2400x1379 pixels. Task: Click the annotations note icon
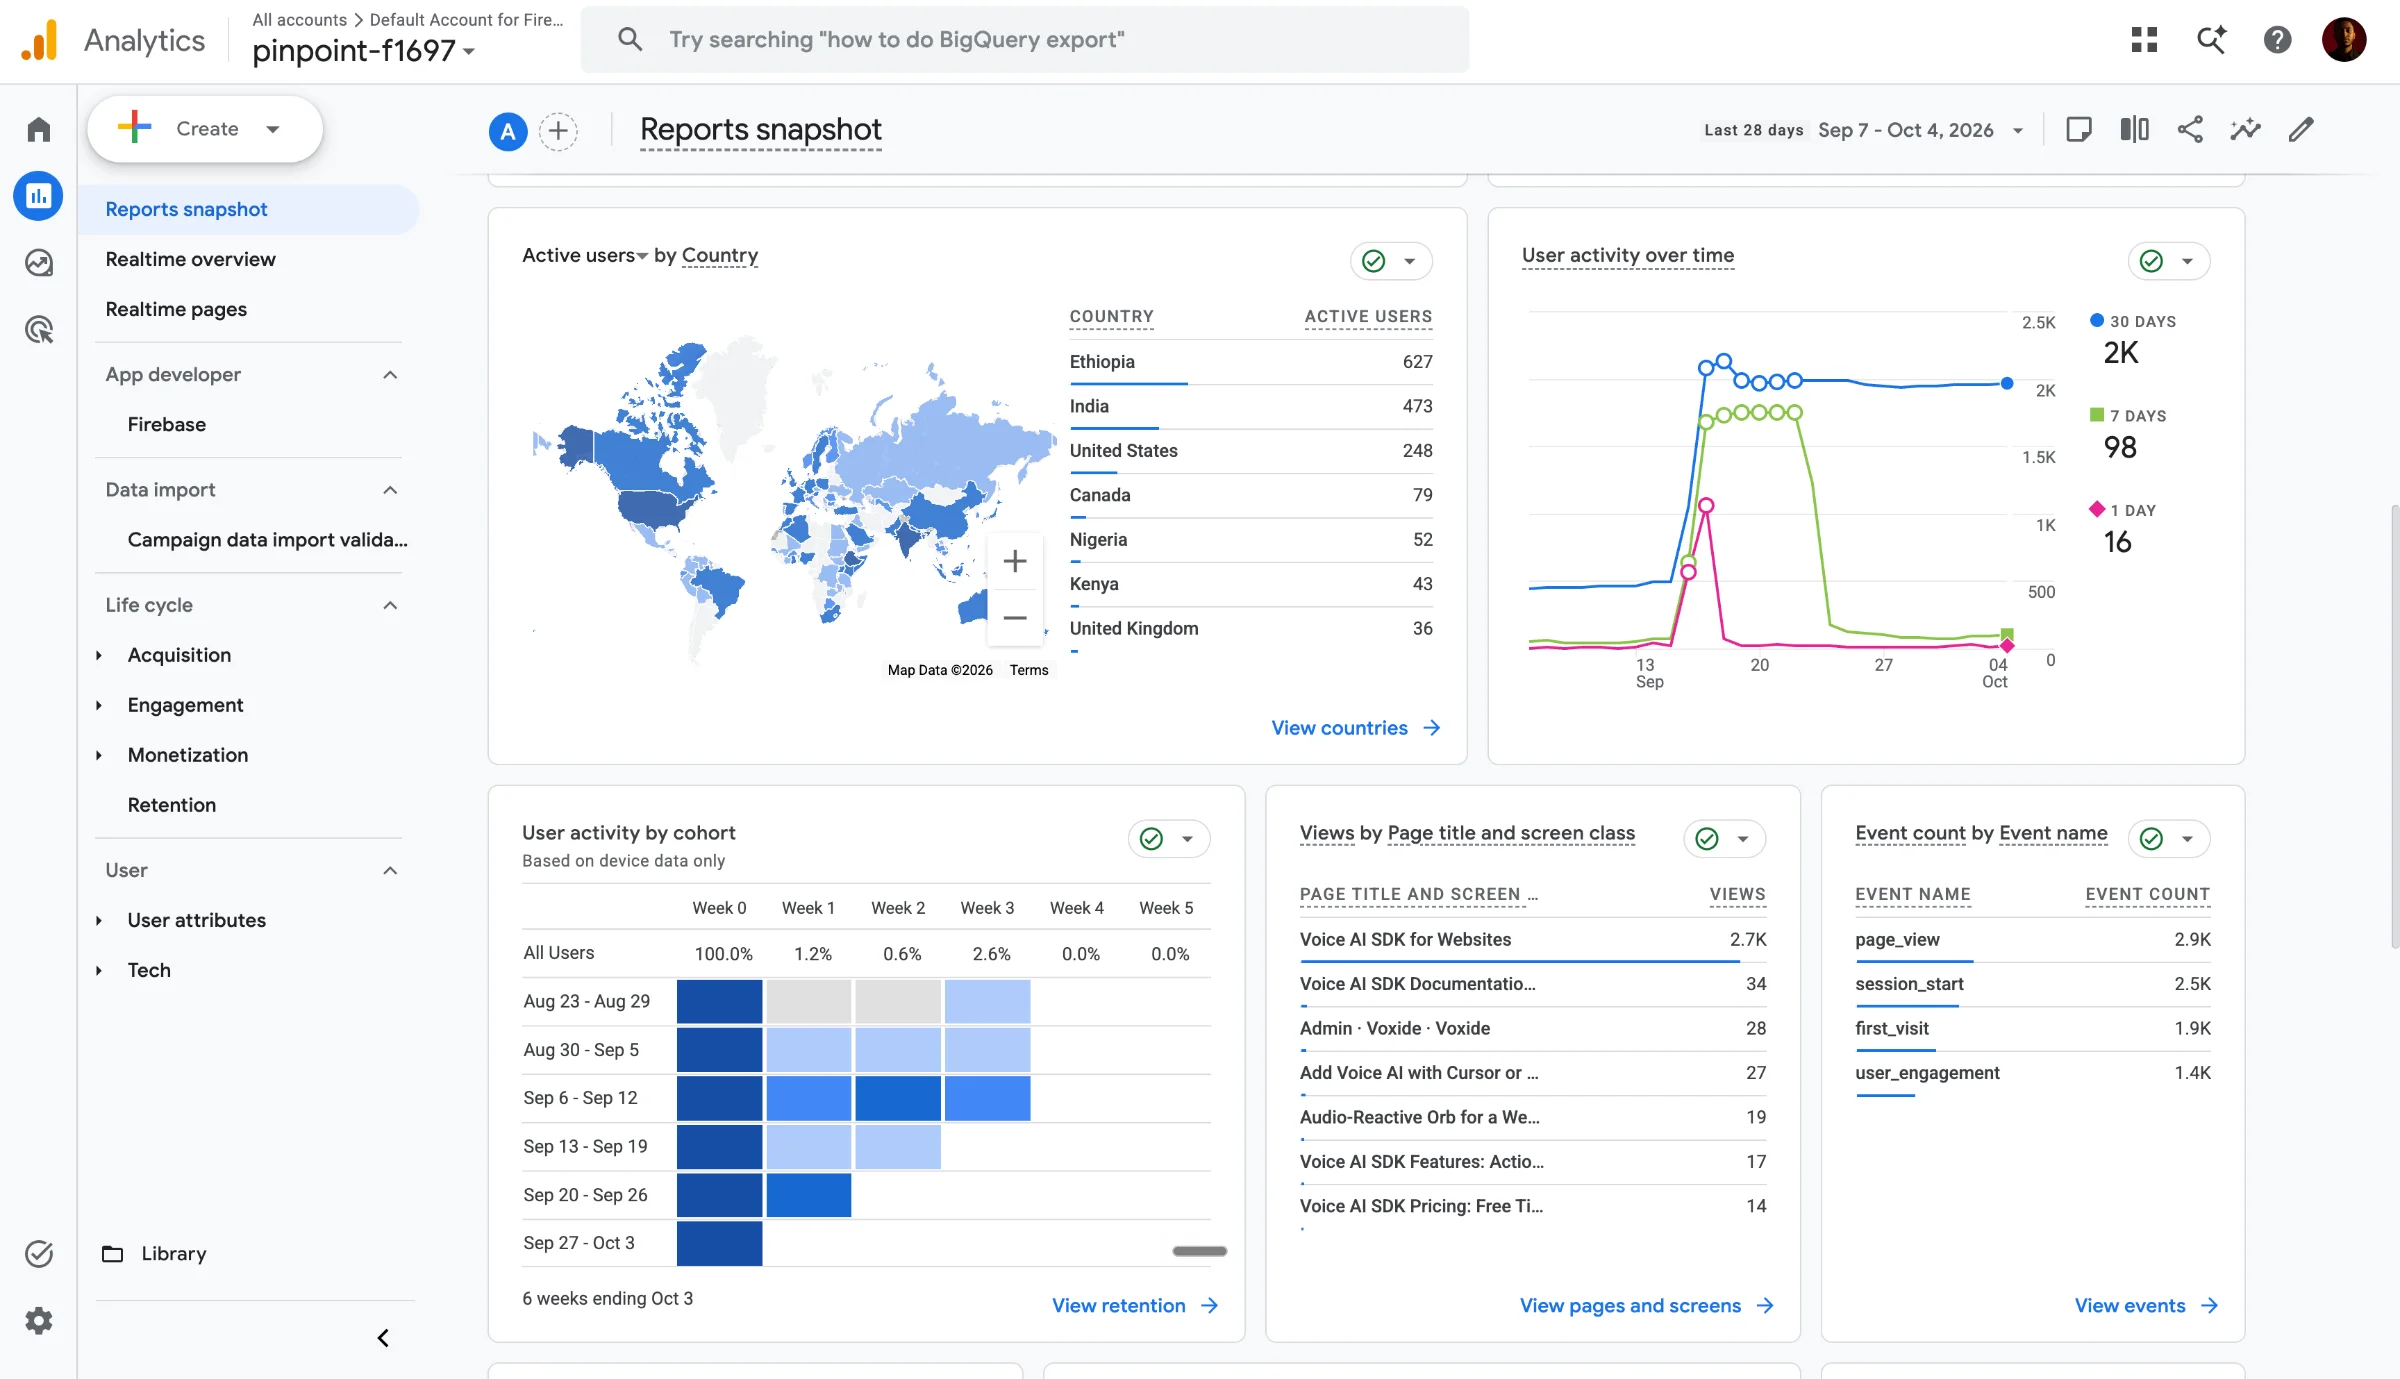point(2079,130)
